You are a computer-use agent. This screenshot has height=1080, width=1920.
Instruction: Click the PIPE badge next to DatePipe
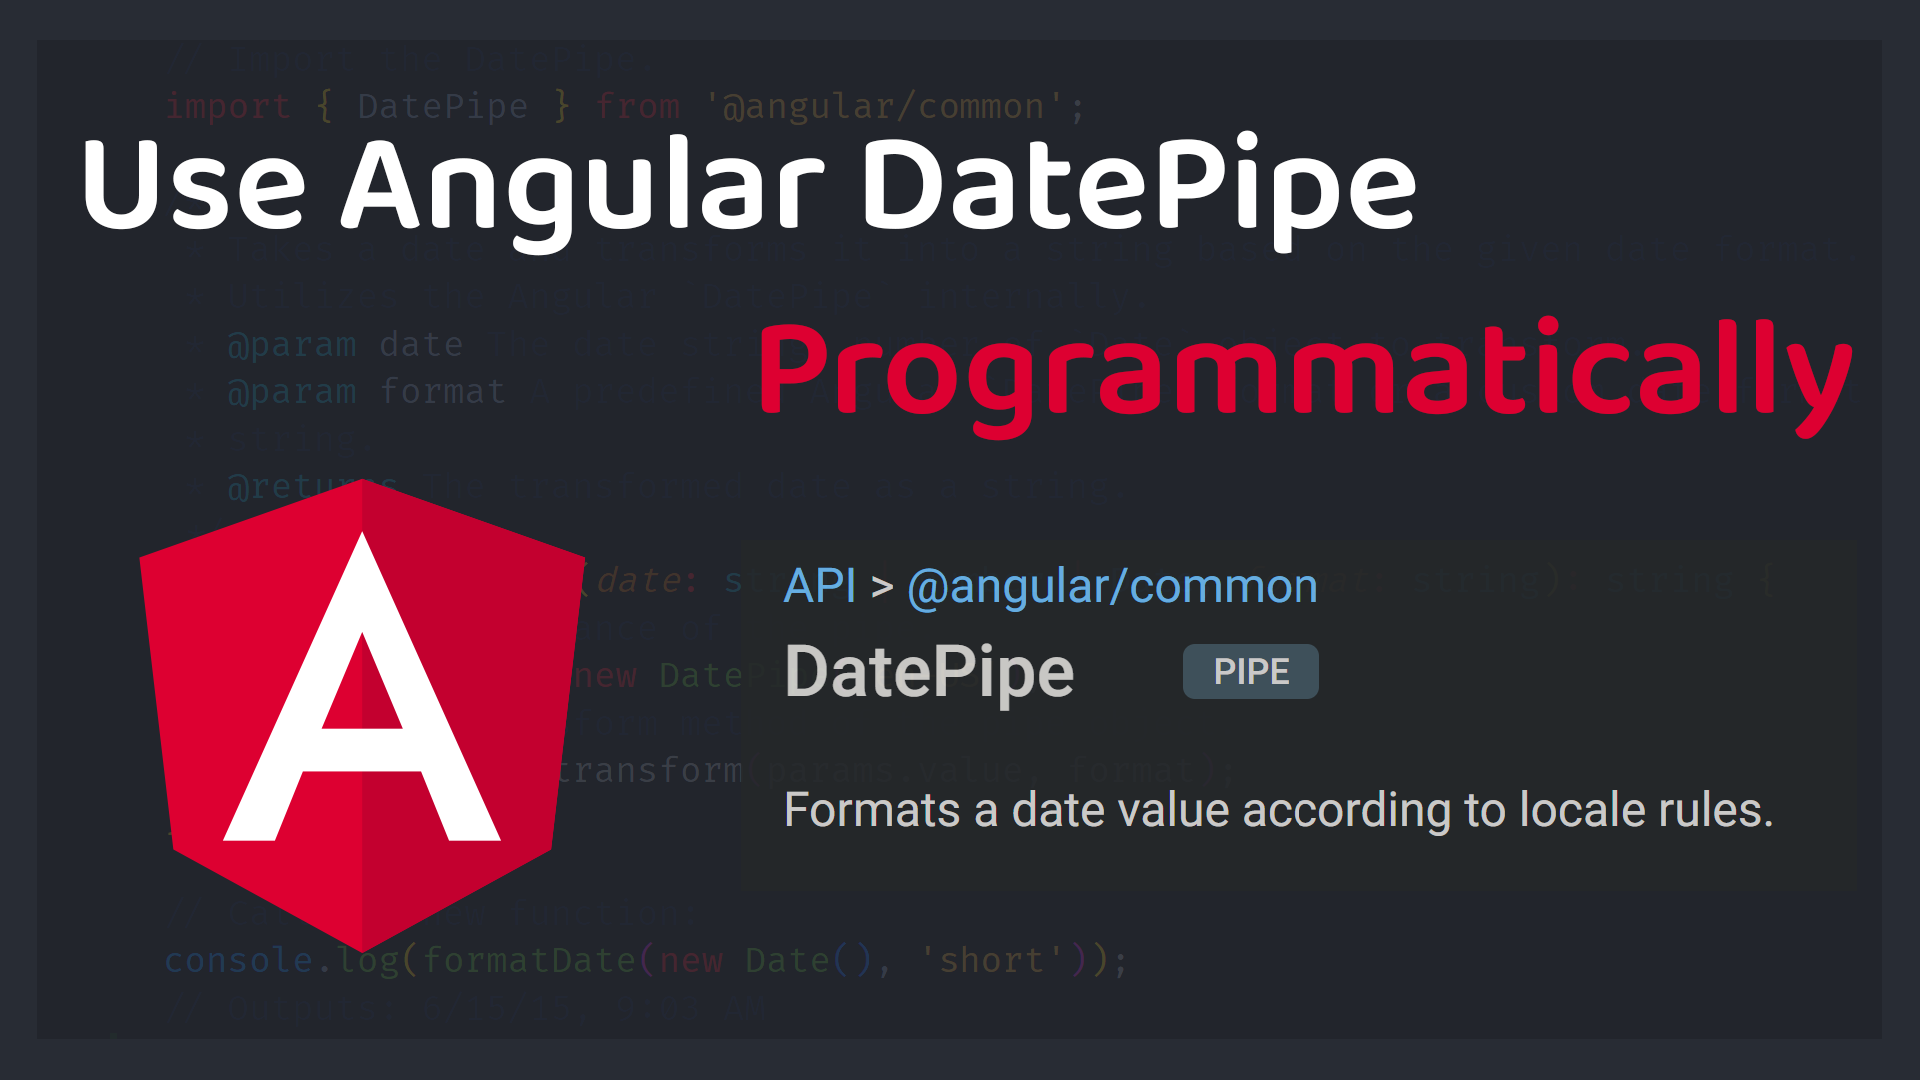point(1250,671)
